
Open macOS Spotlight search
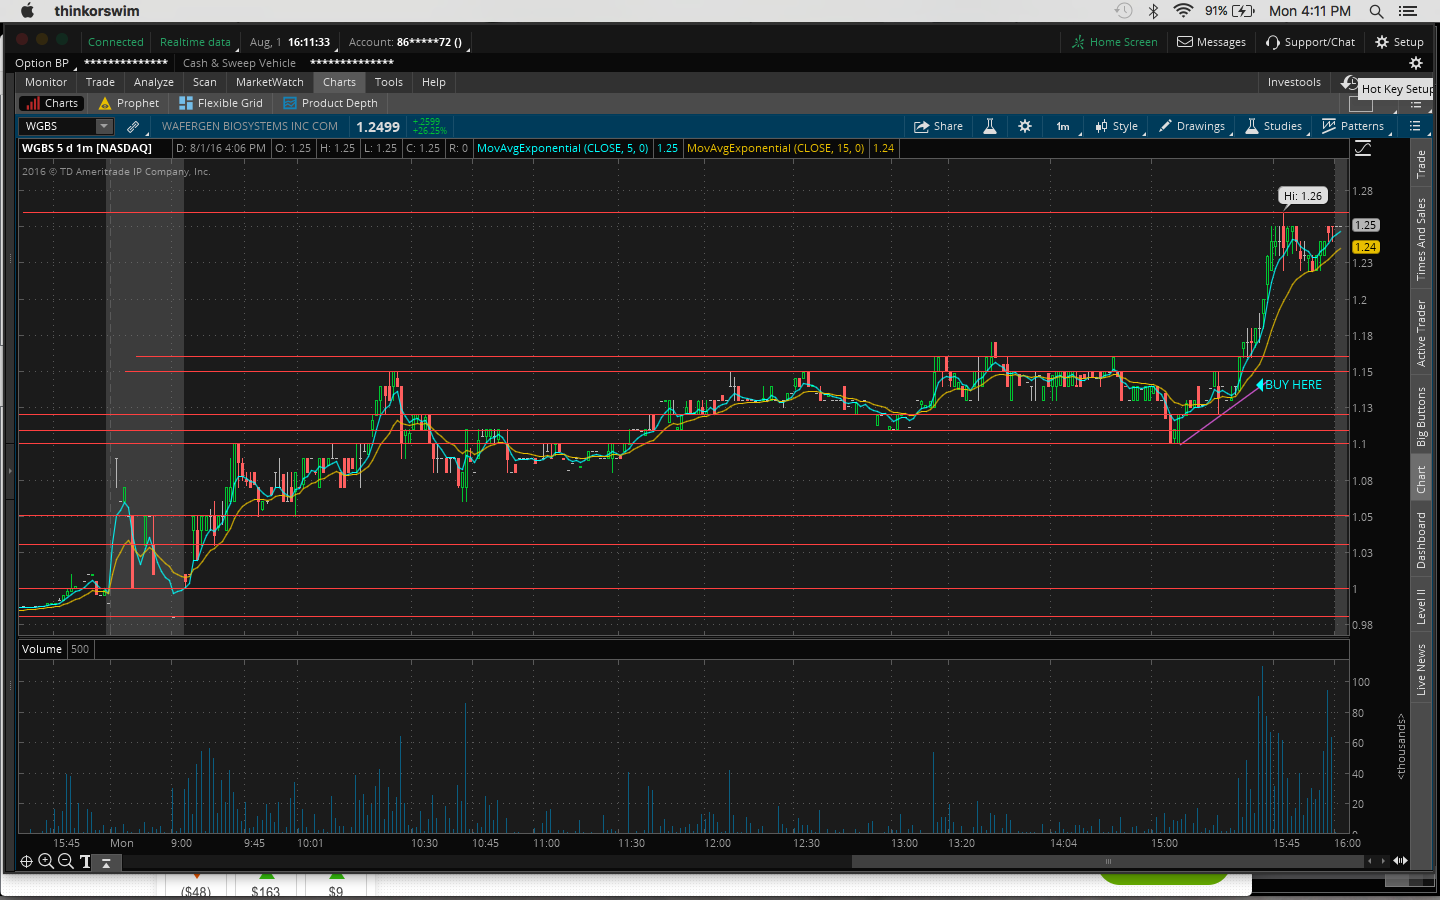[1377, 11]
